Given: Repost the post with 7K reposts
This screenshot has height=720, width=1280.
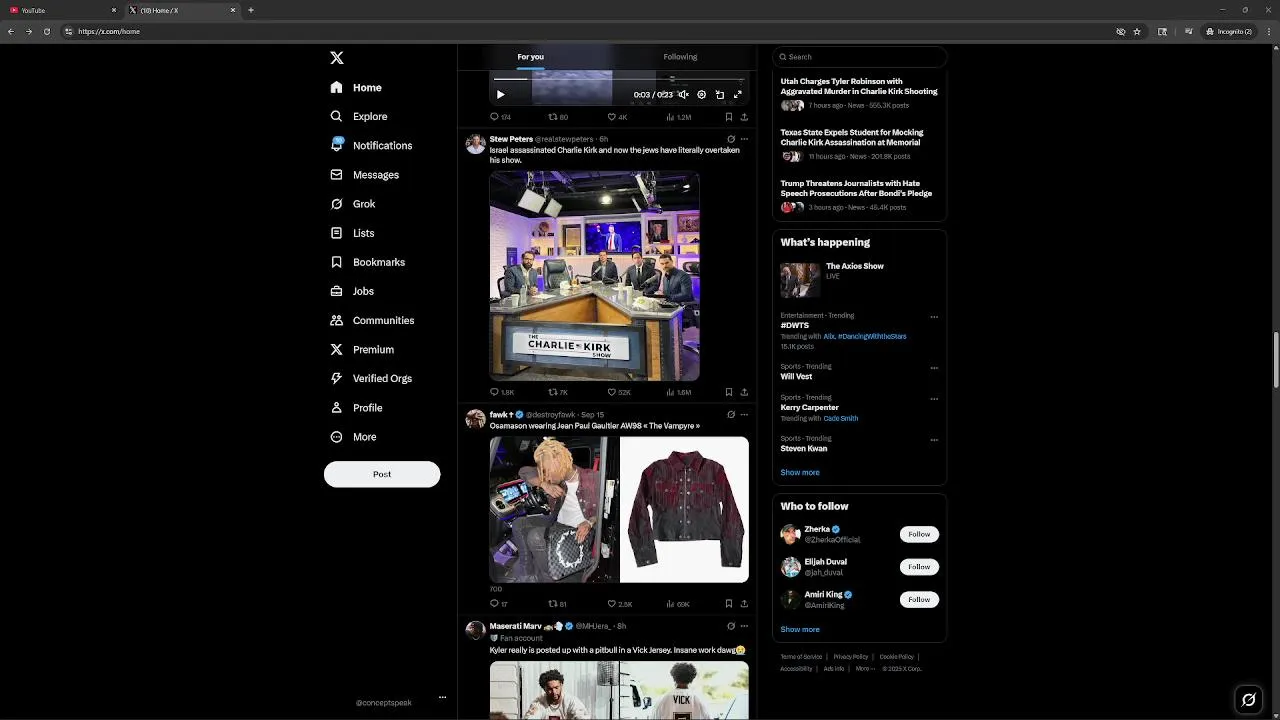Looking at the screenshot, I should click(558, 392).
